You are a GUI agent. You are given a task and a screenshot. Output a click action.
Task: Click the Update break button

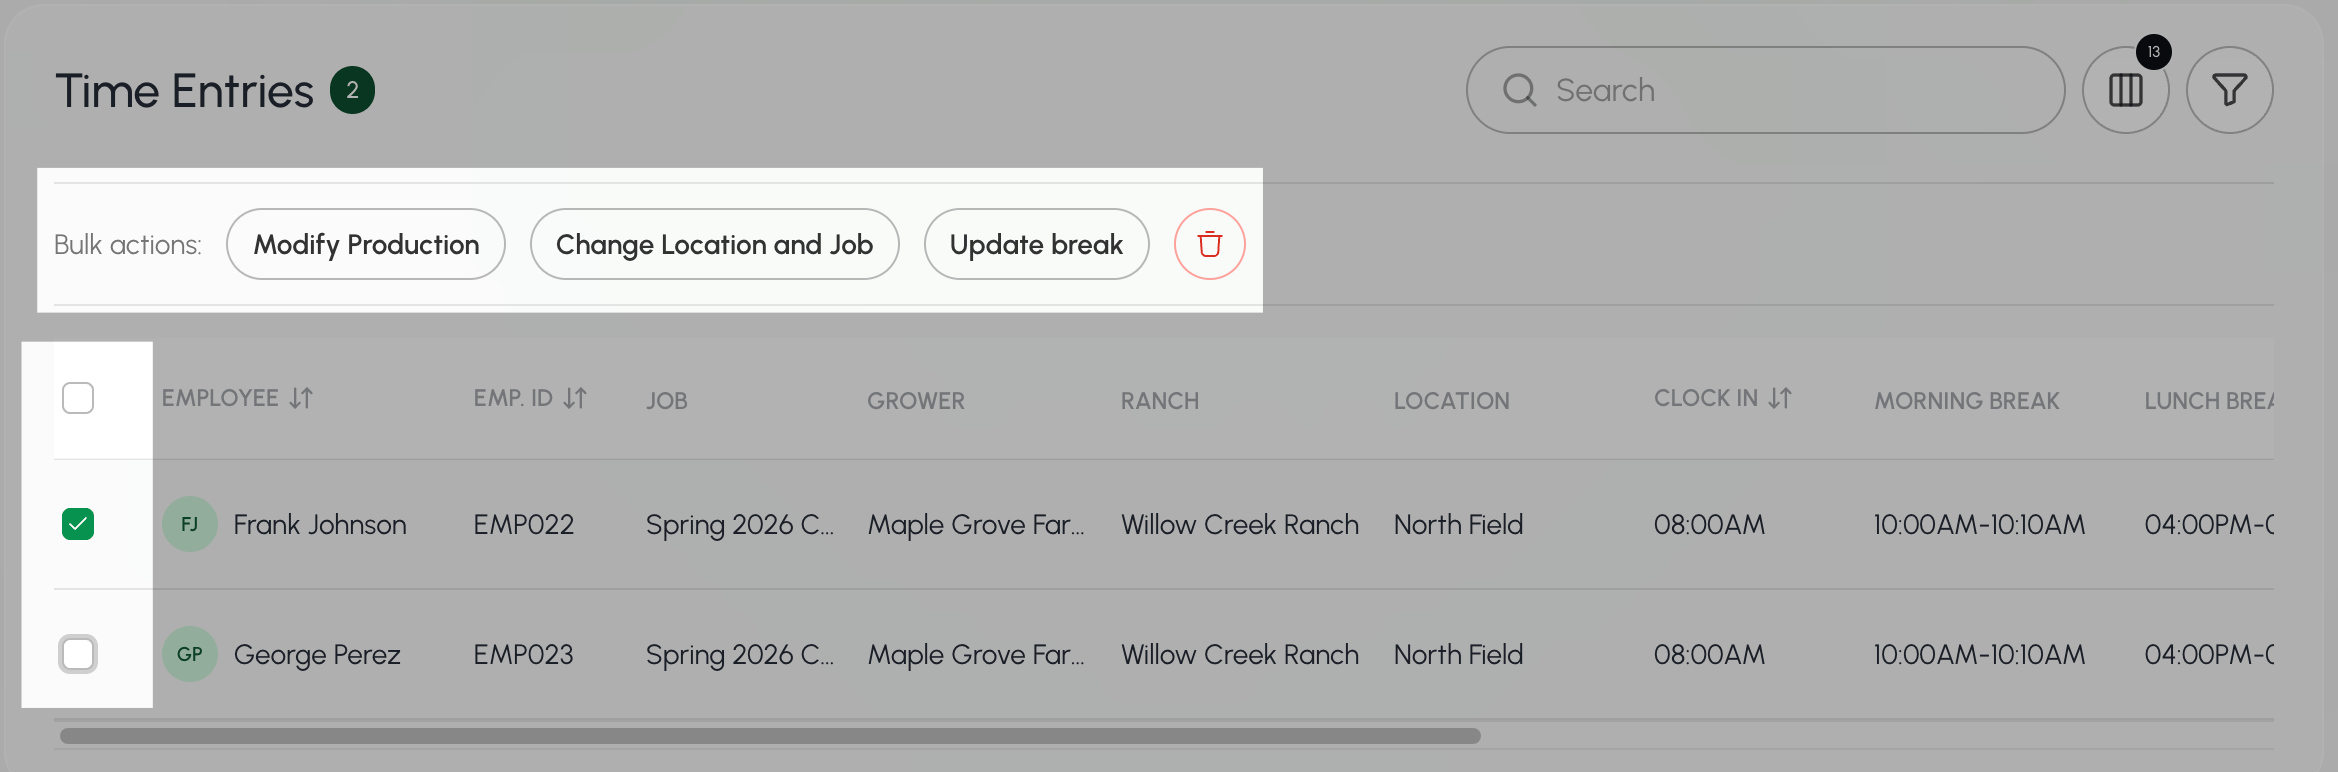point(1036,244)
